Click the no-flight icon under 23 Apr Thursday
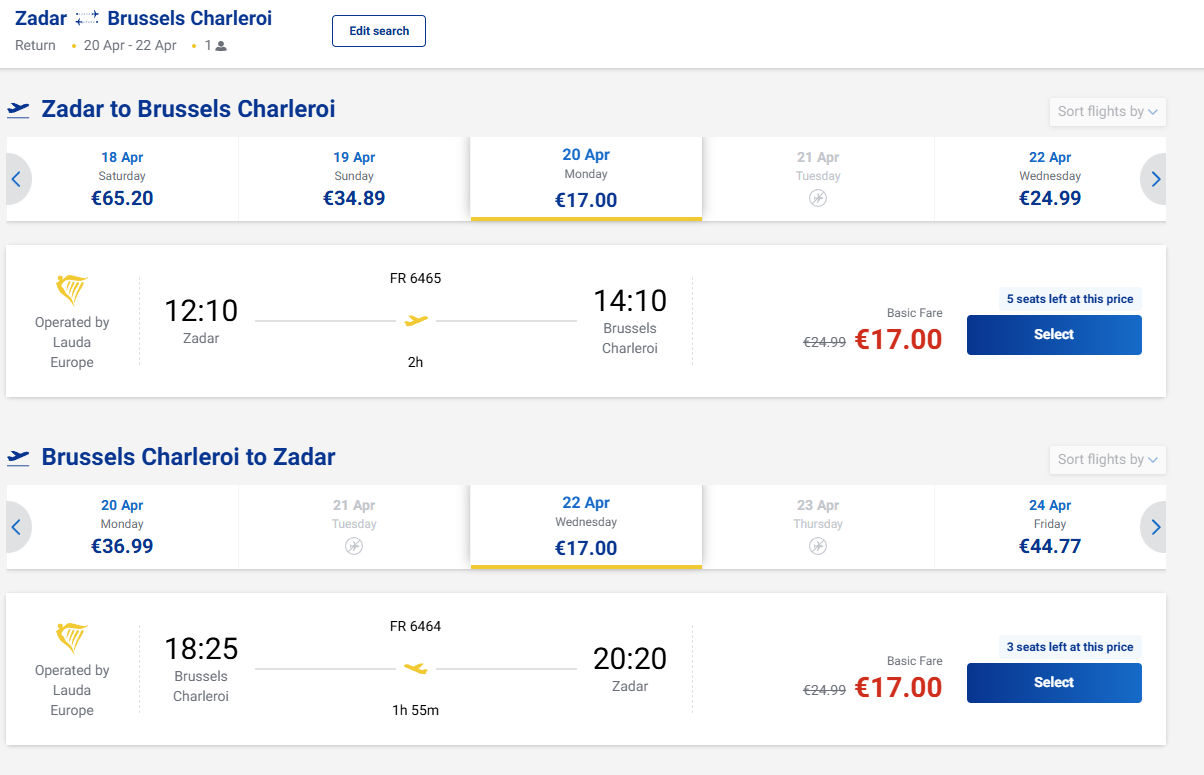Image resolution: width=1204 pixels, height=775 pixels. (818, 546)
